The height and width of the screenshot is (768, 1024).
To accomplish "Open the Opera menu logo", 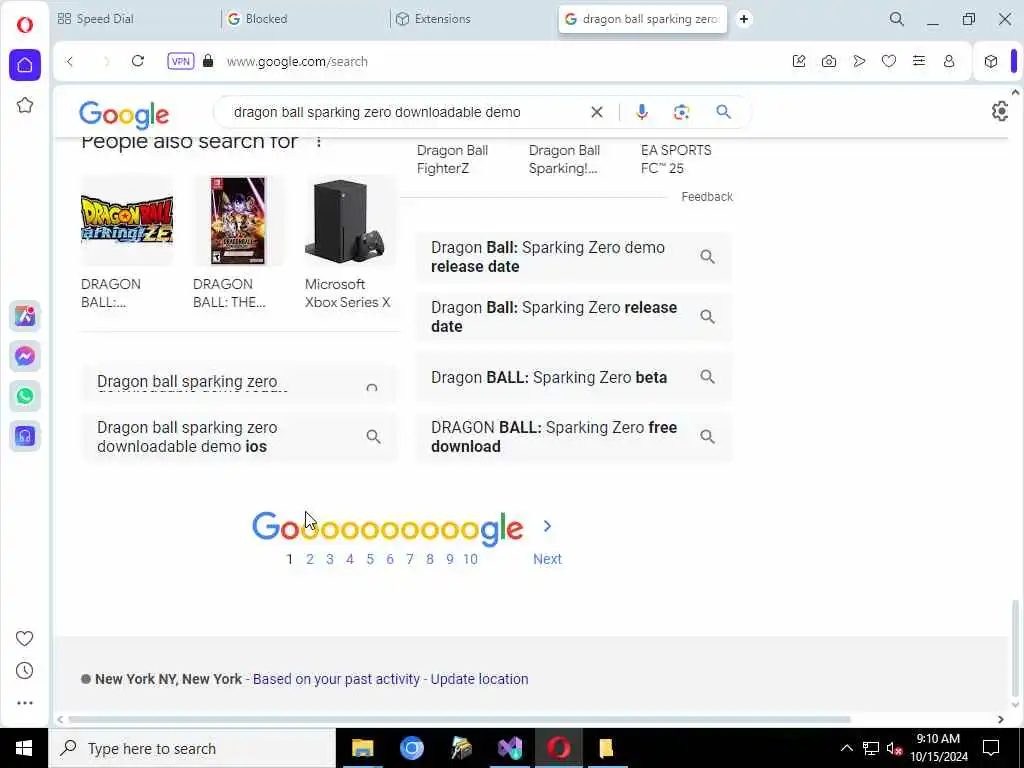I will tap(25, 25).
